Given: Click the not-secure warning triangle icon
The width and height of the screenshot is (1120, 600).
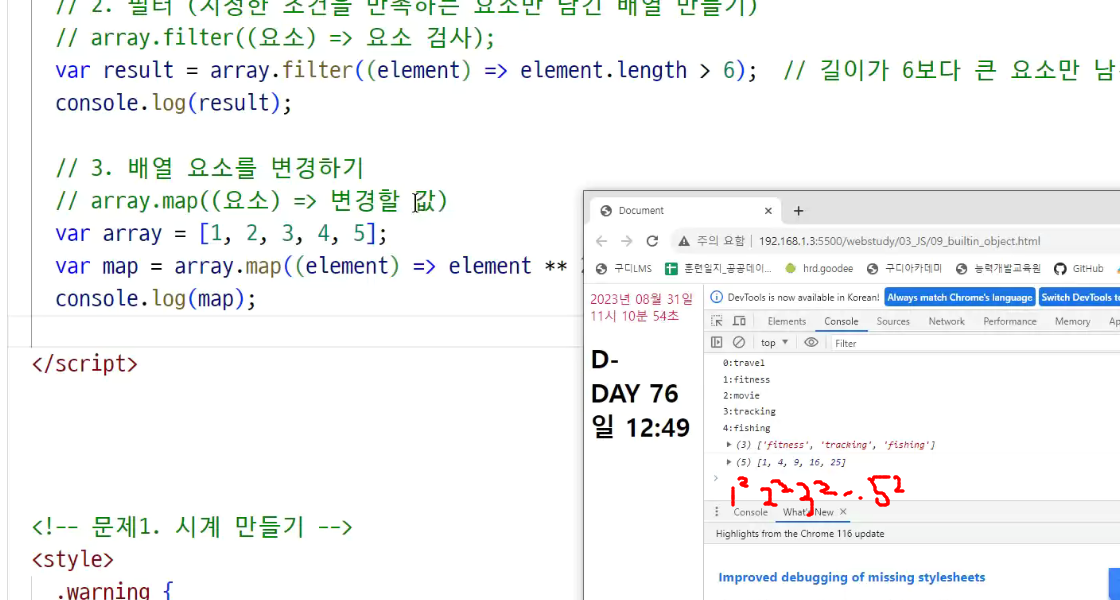Looking at the screenshot, I should pos(684,241).
